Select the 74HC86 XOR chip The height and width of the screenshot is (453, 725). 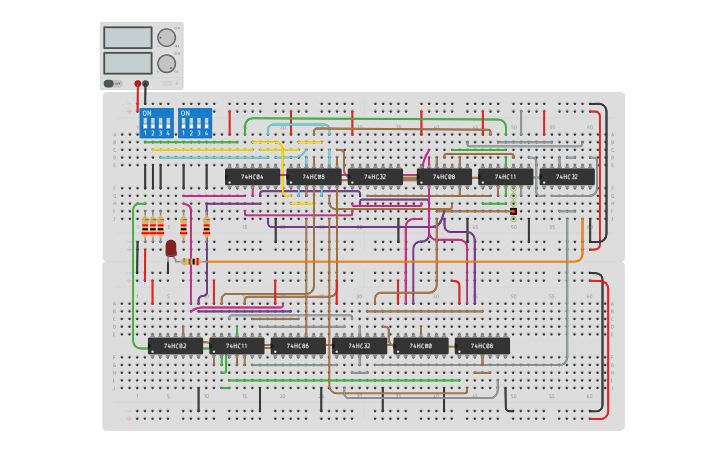point(298,346)
